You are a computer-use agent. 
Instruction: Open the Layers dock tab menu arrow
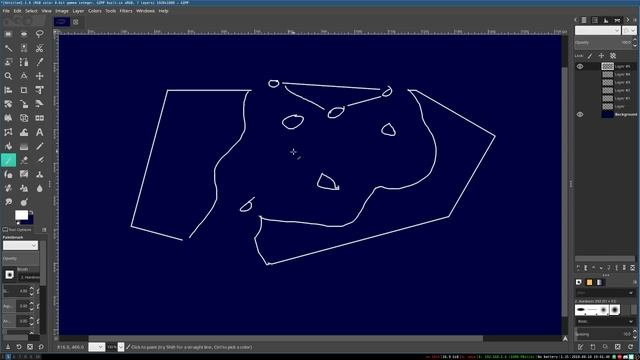click(x=635, y=20)
